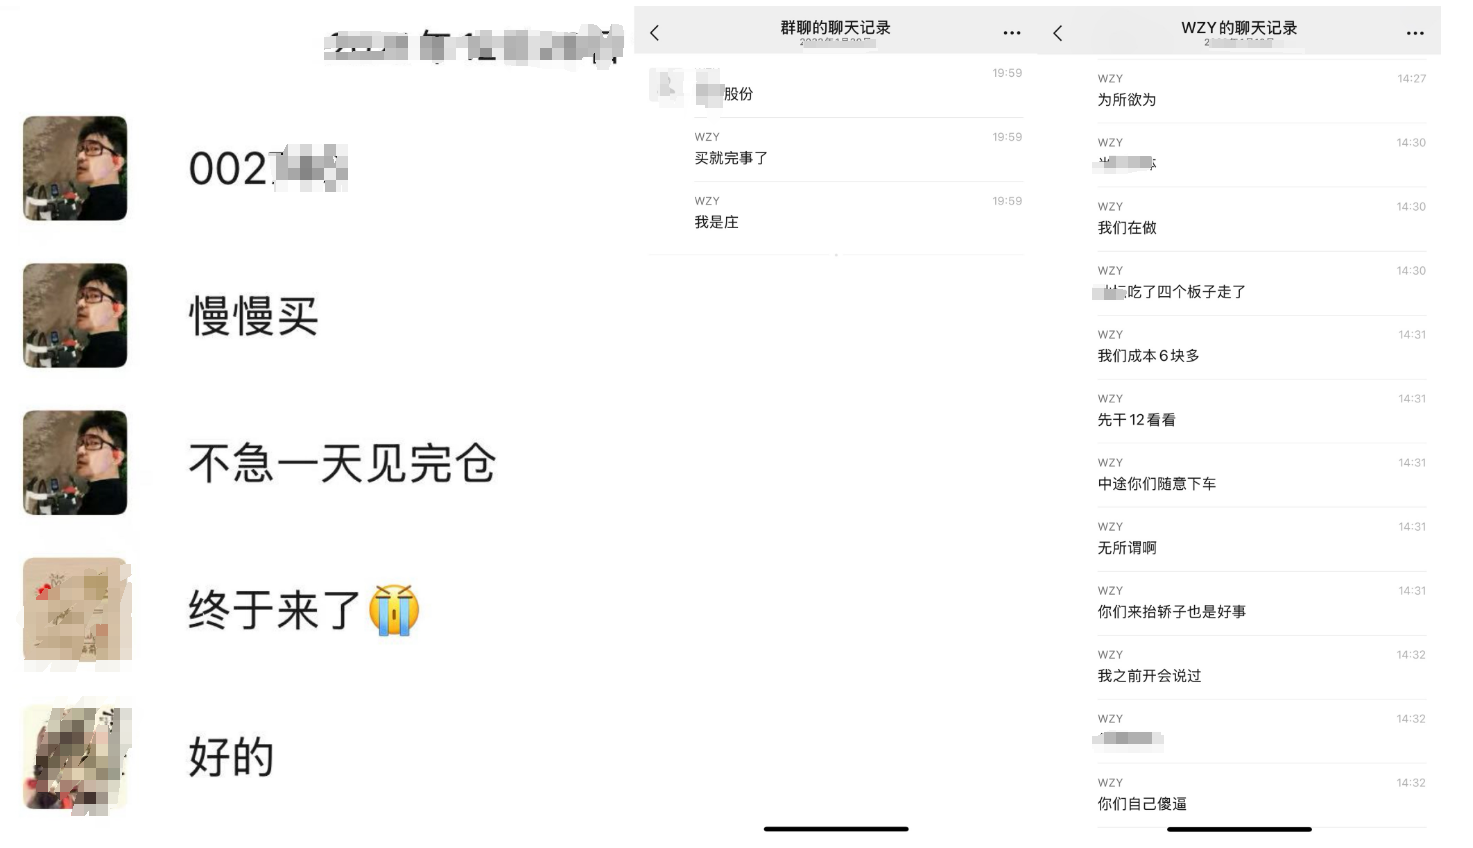Tap blurred avatar beside 好的 message
This screenshot has width=1473, height=848.
click(77, 757)
